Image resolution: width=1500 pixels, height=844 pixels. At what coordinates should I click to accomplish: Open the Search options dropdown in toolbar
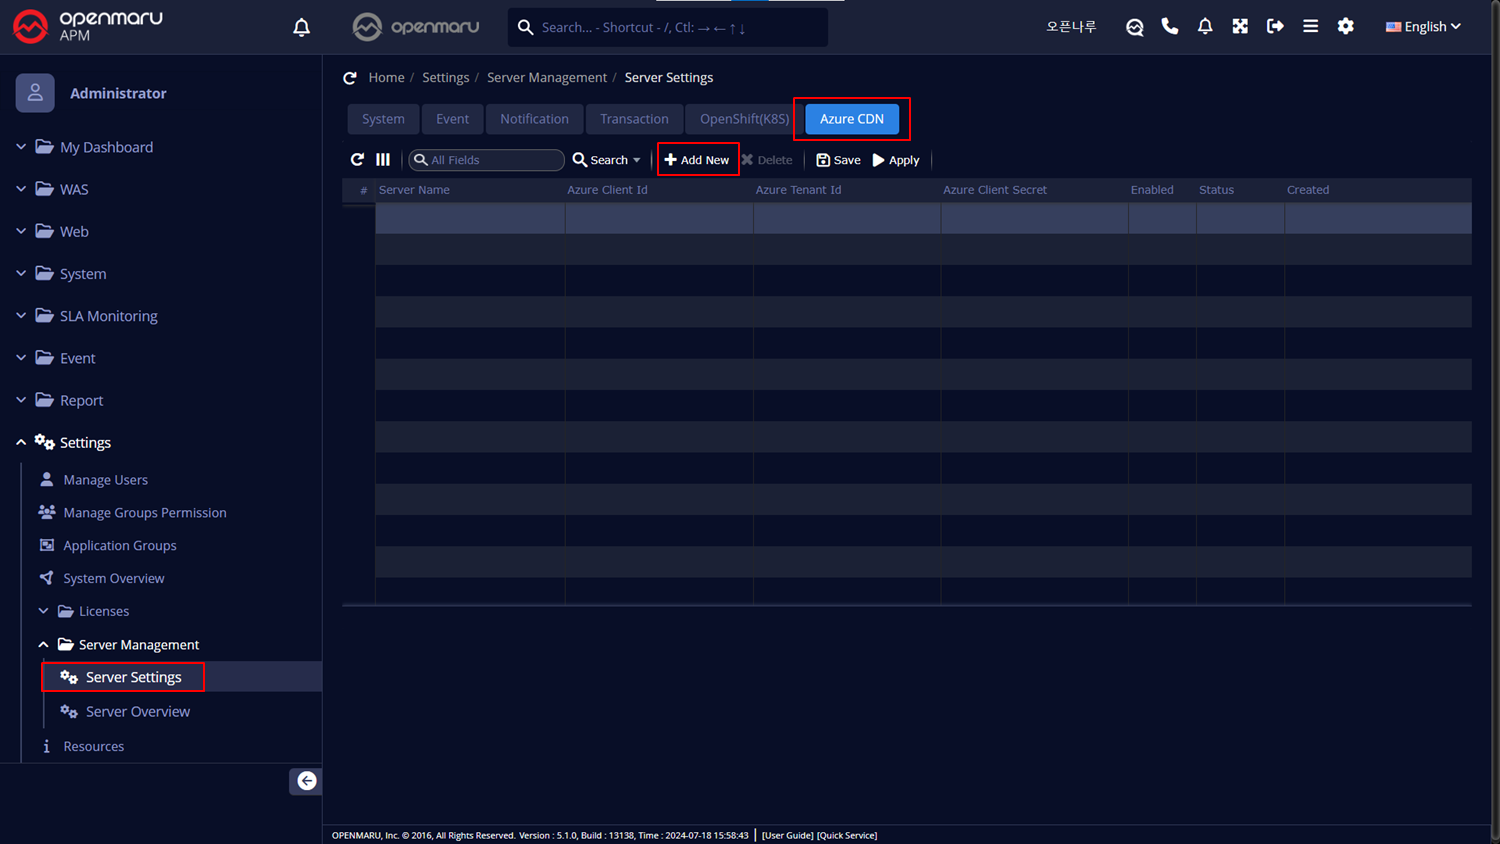[607, 160]
